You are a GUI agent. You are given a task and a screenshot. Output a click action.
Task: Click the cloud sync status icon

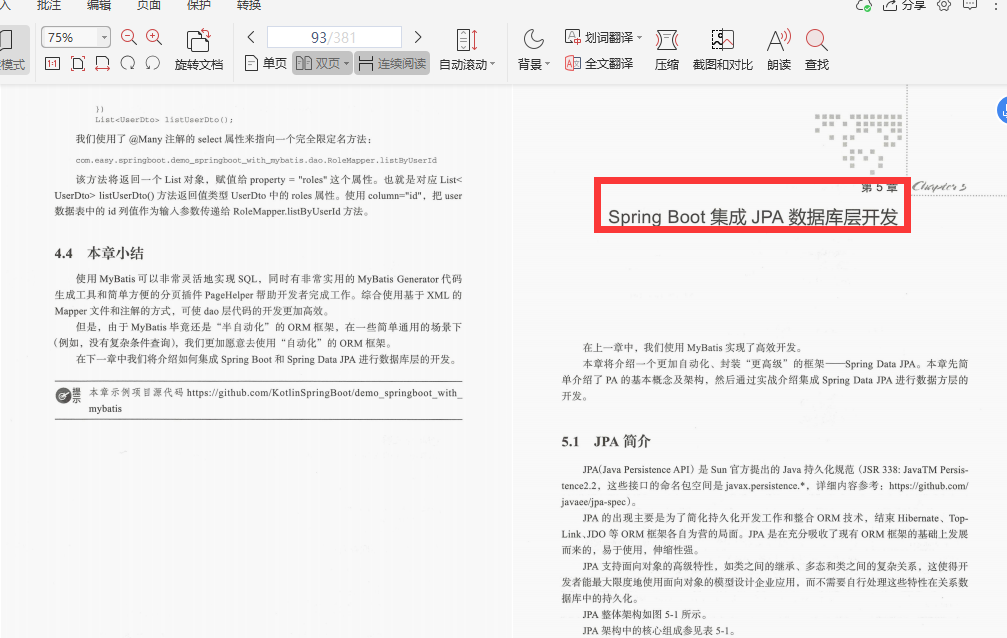[x=863, y=6]
